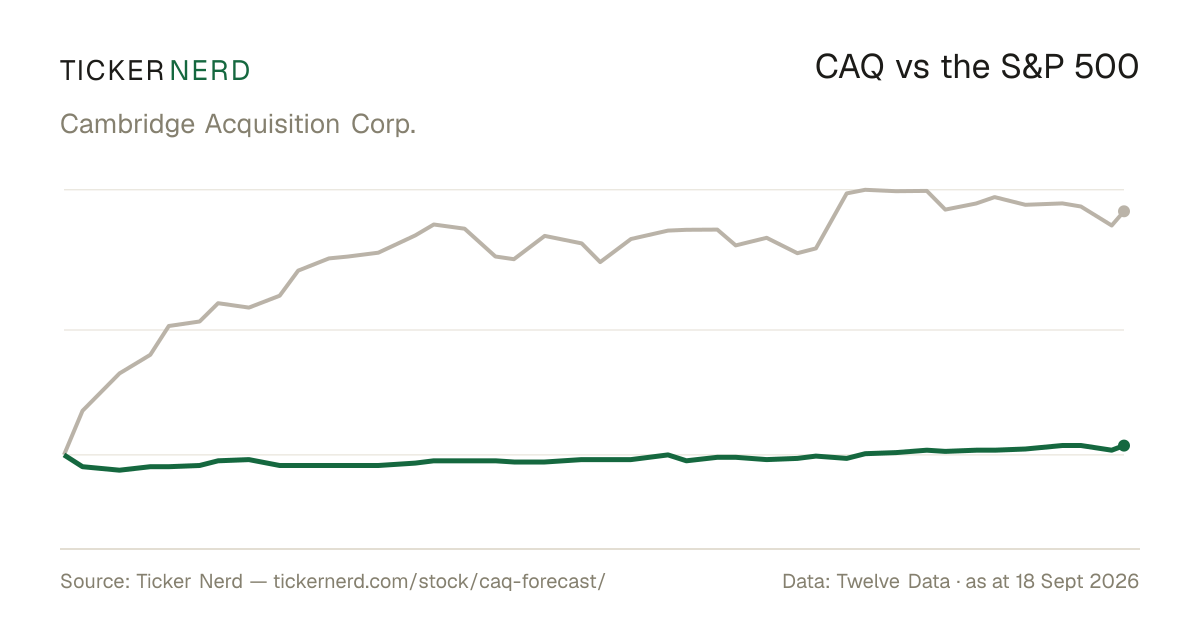Click the green CAQ line endpoint dot
The height and width of the screenshot is (630, 1200).
tap(1124, 445)
